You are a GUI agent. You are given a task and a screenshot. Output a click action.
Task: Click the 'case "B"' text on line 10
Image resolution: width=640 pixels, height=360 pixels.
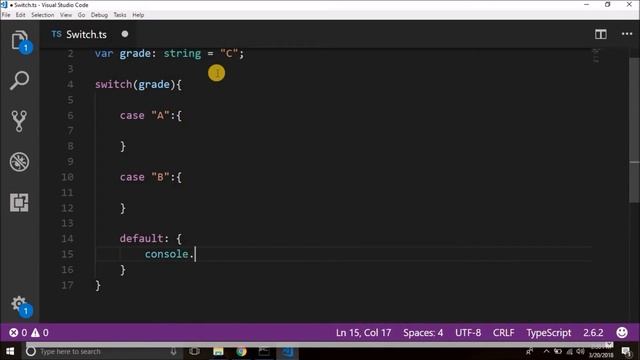pos(144,177)
